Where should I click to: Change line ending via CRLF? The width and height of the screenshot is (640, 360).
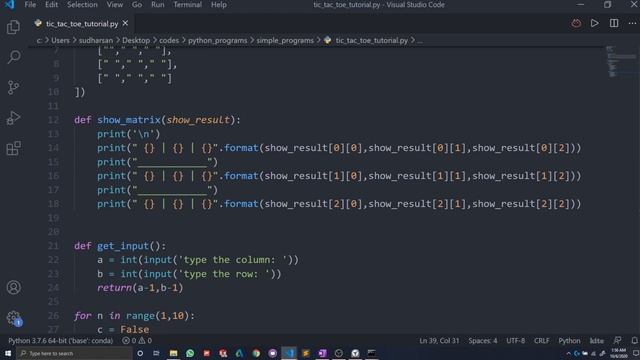pyautogui.click(x=542, y=340)
